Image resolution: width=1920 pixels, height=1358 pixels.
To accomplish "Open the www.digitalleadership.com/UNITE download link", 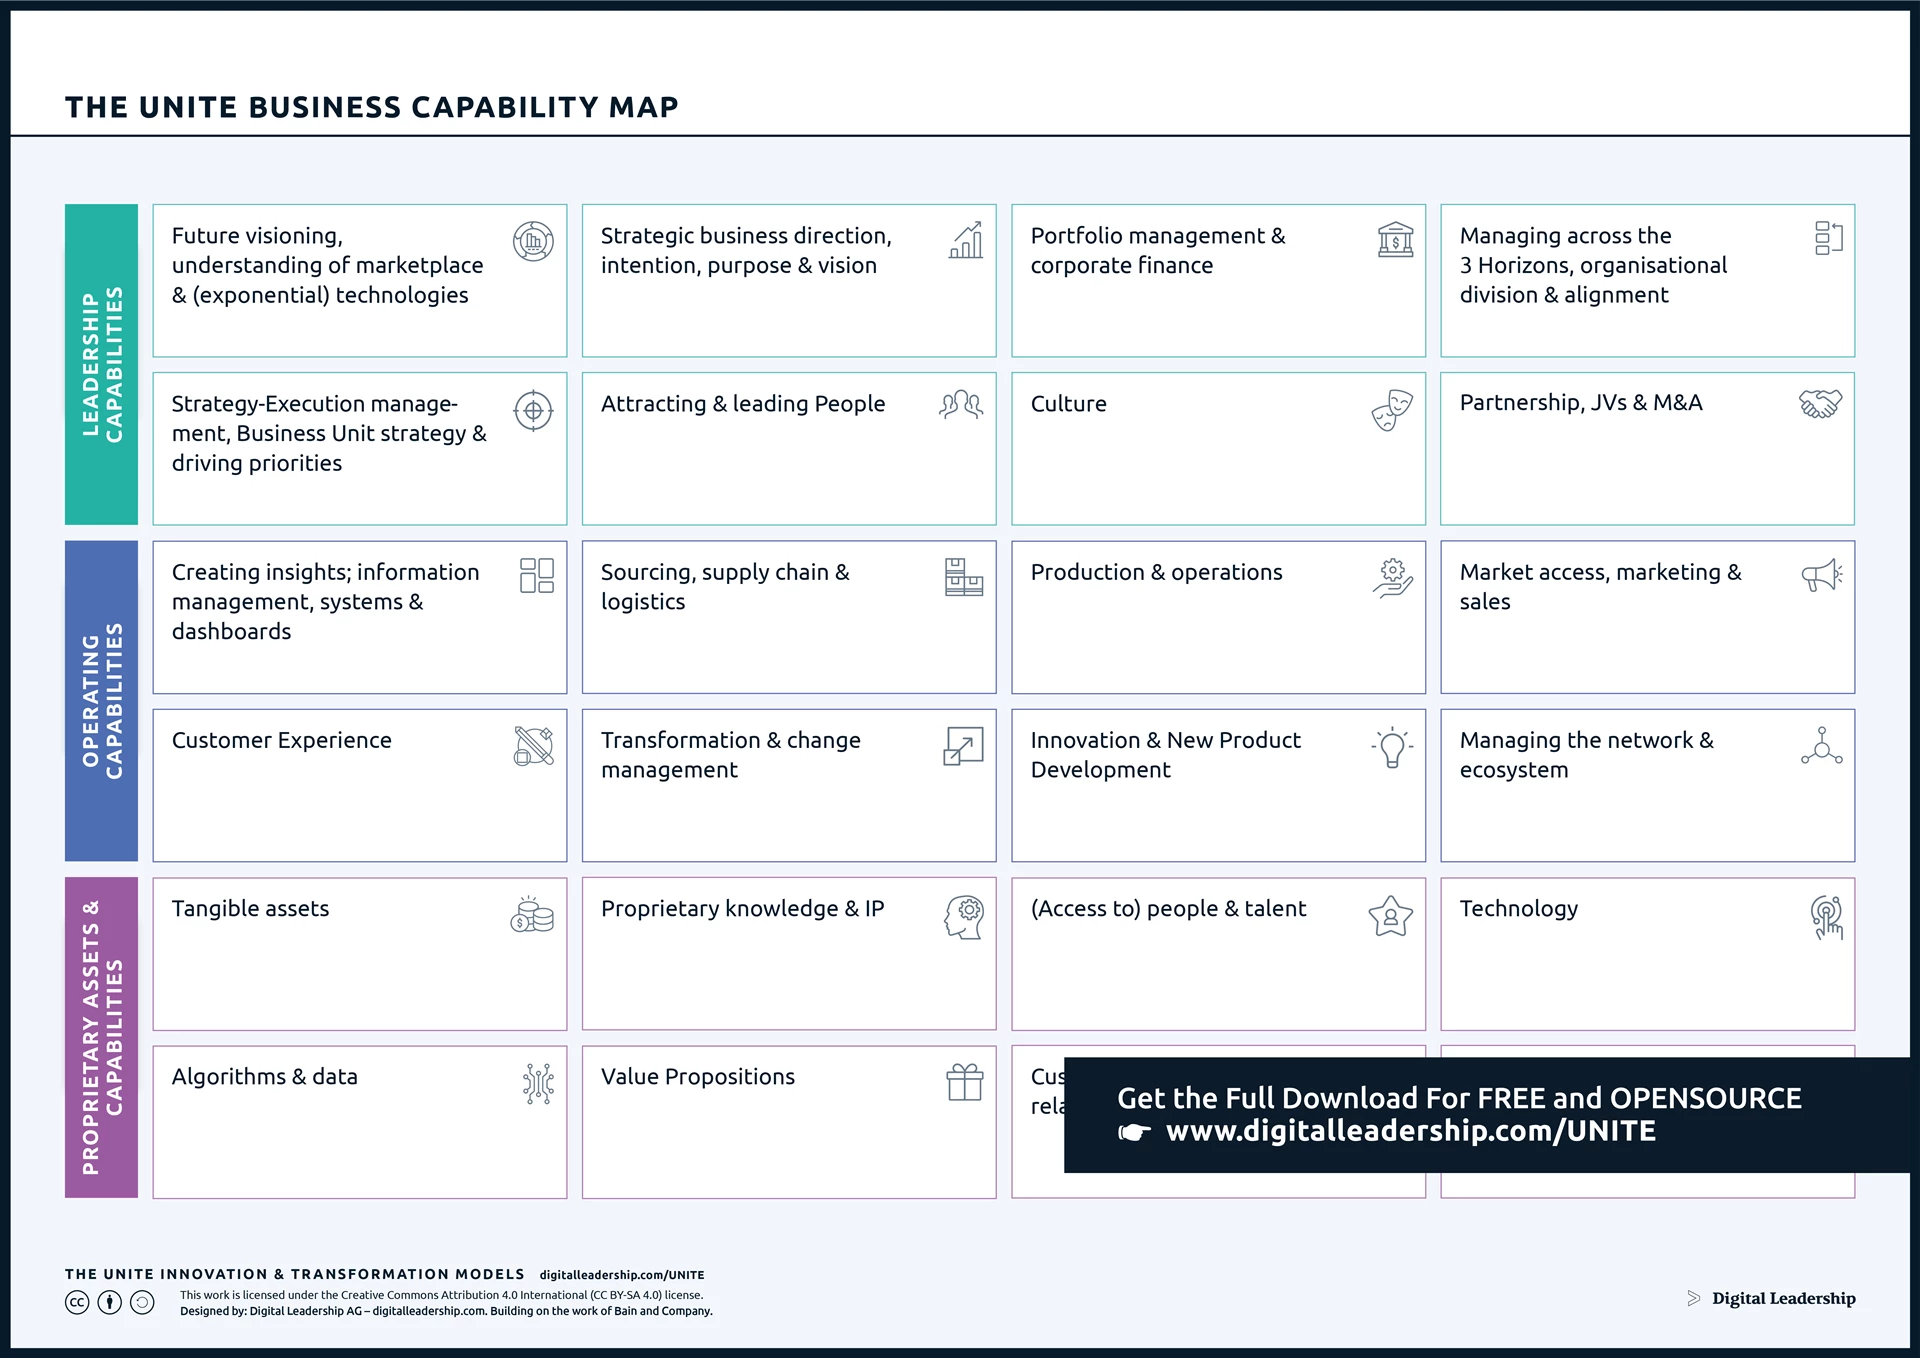I will click(x=1410, y=1131).
